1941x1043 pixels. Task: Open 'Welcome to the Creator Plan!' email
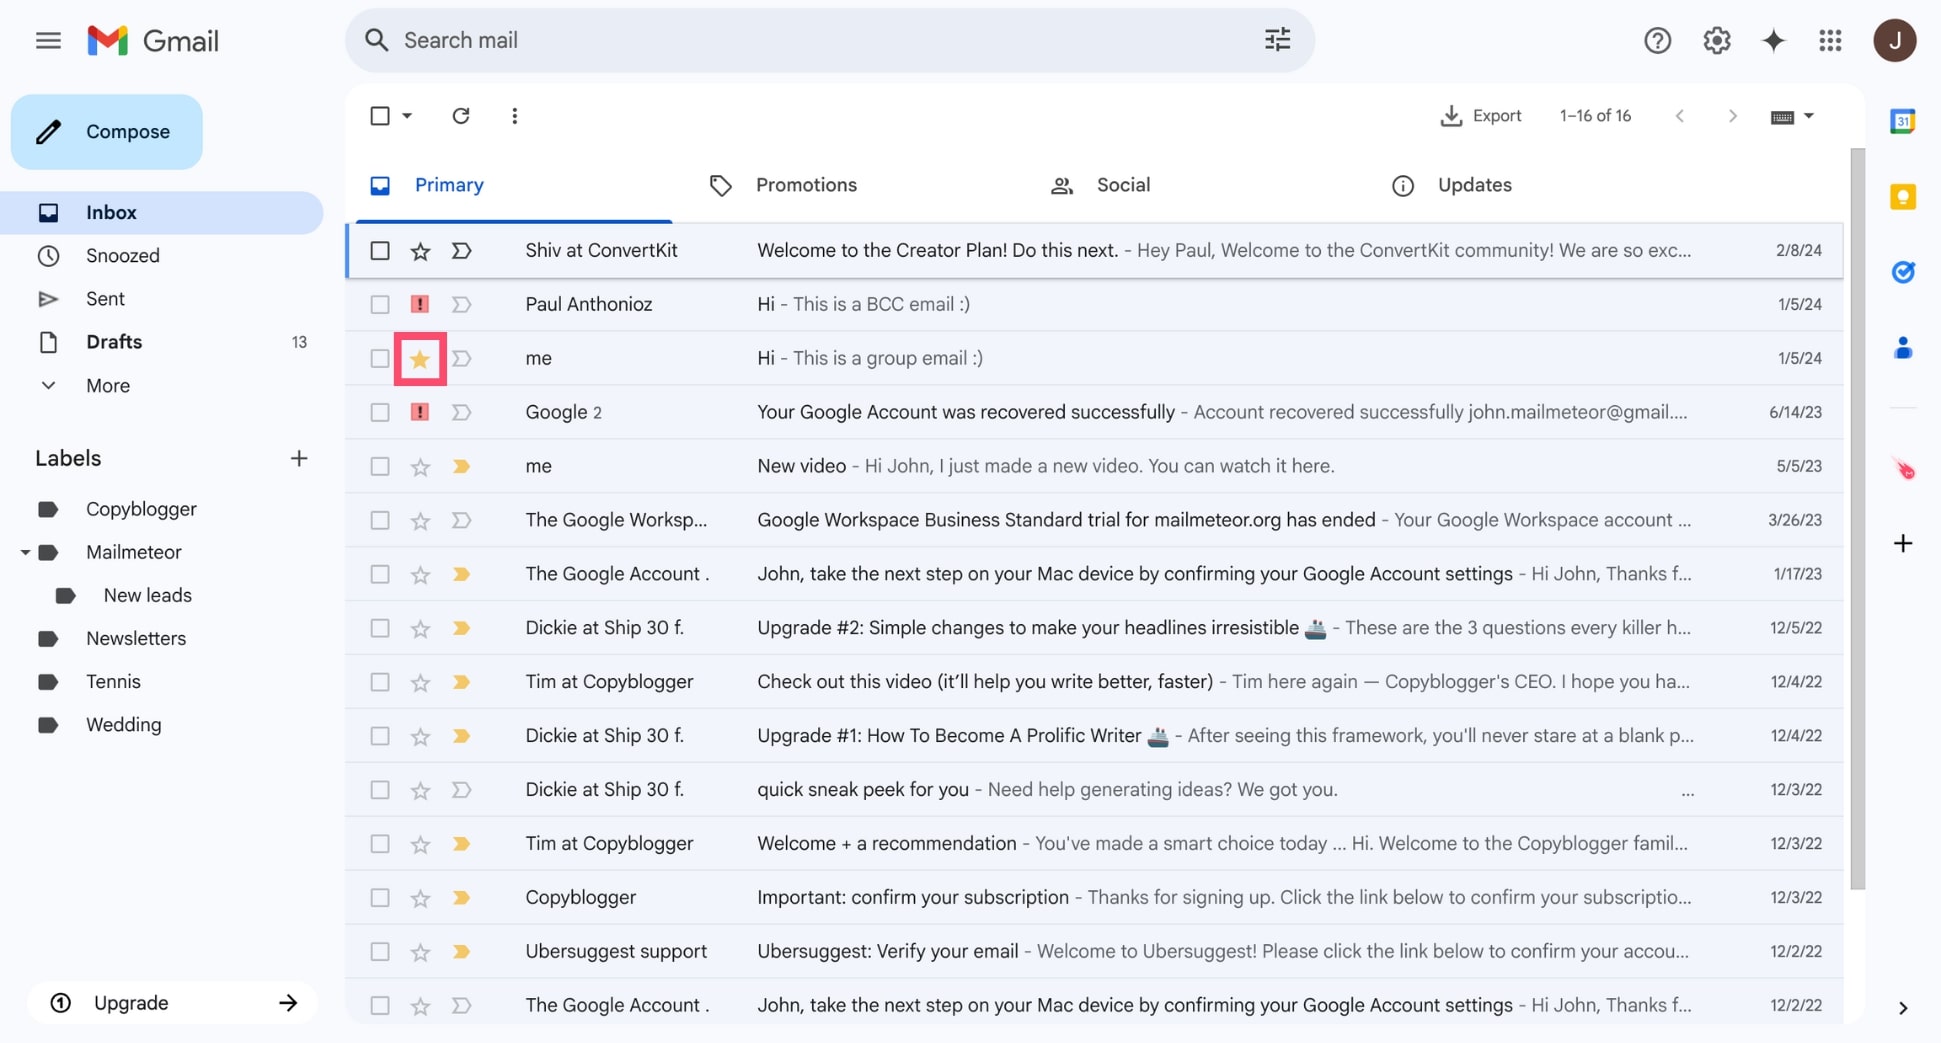pyautogui.click(x=1094, y=251)
